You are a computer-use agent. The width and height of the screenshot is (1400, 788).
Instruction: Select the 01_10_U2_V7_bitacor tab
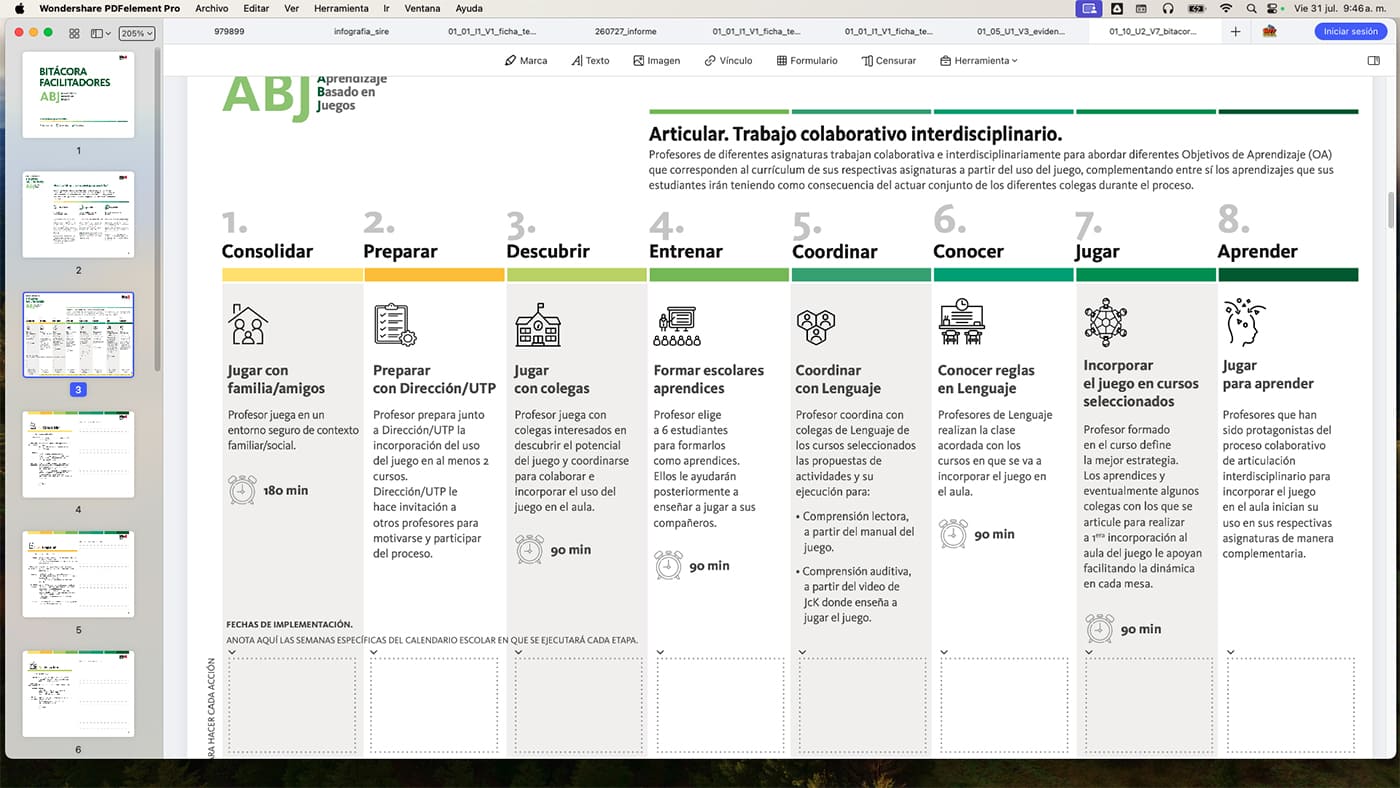[1153, 32]
